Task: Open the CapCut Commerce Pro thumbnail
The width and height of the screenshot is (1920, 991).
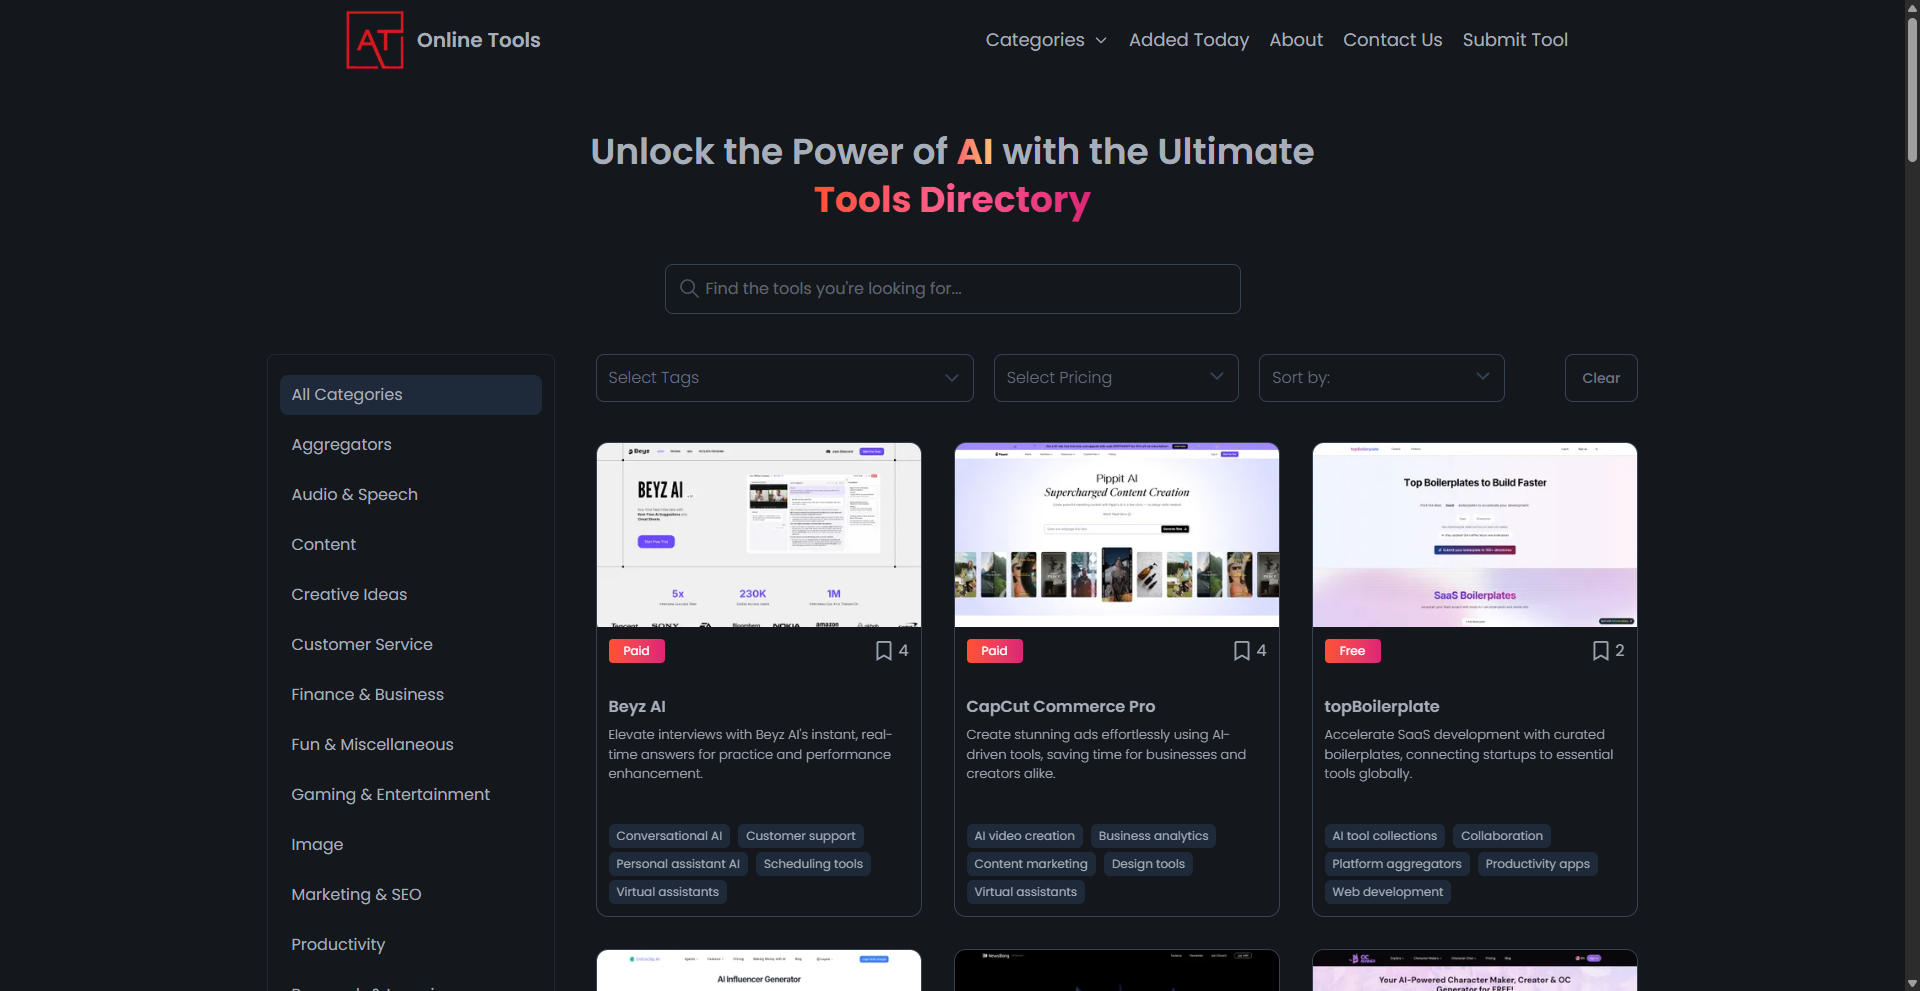Action: click(1117, 535)
